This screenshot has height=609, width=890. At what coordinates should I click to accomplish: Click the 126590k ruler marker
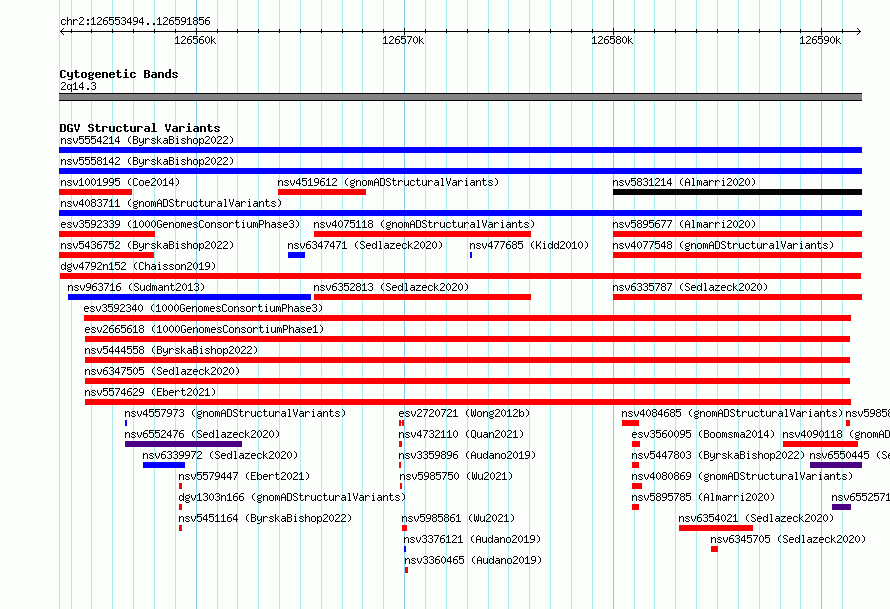[820, 40]
